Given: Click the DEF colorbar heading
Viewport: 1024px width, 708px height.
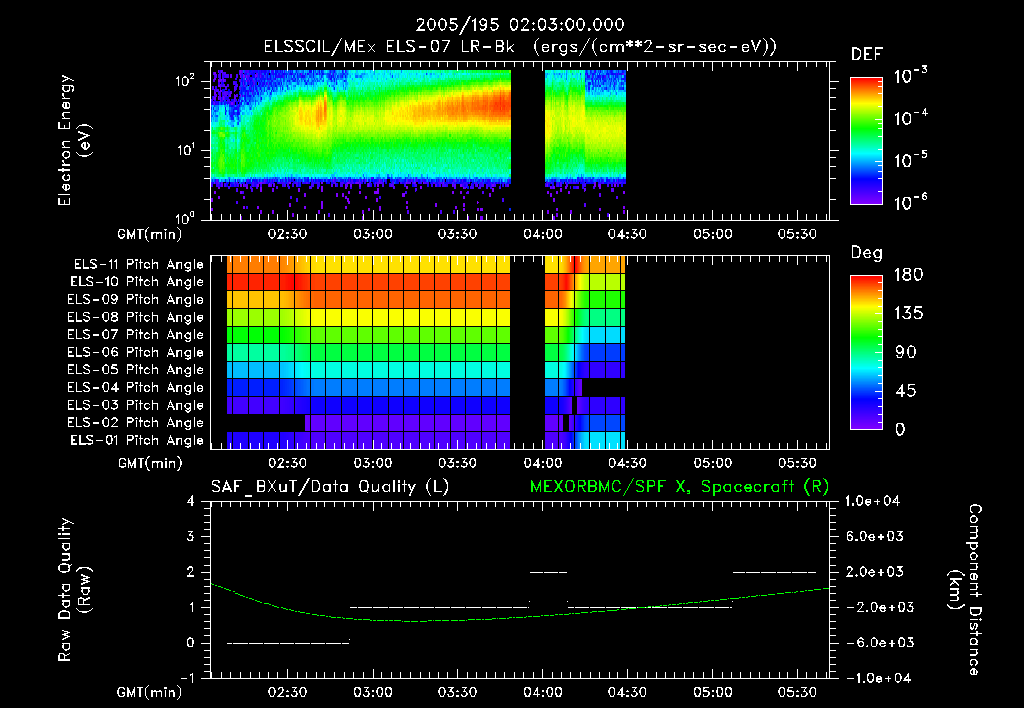Looking at the screenshot, I should [x=867, y=55].
